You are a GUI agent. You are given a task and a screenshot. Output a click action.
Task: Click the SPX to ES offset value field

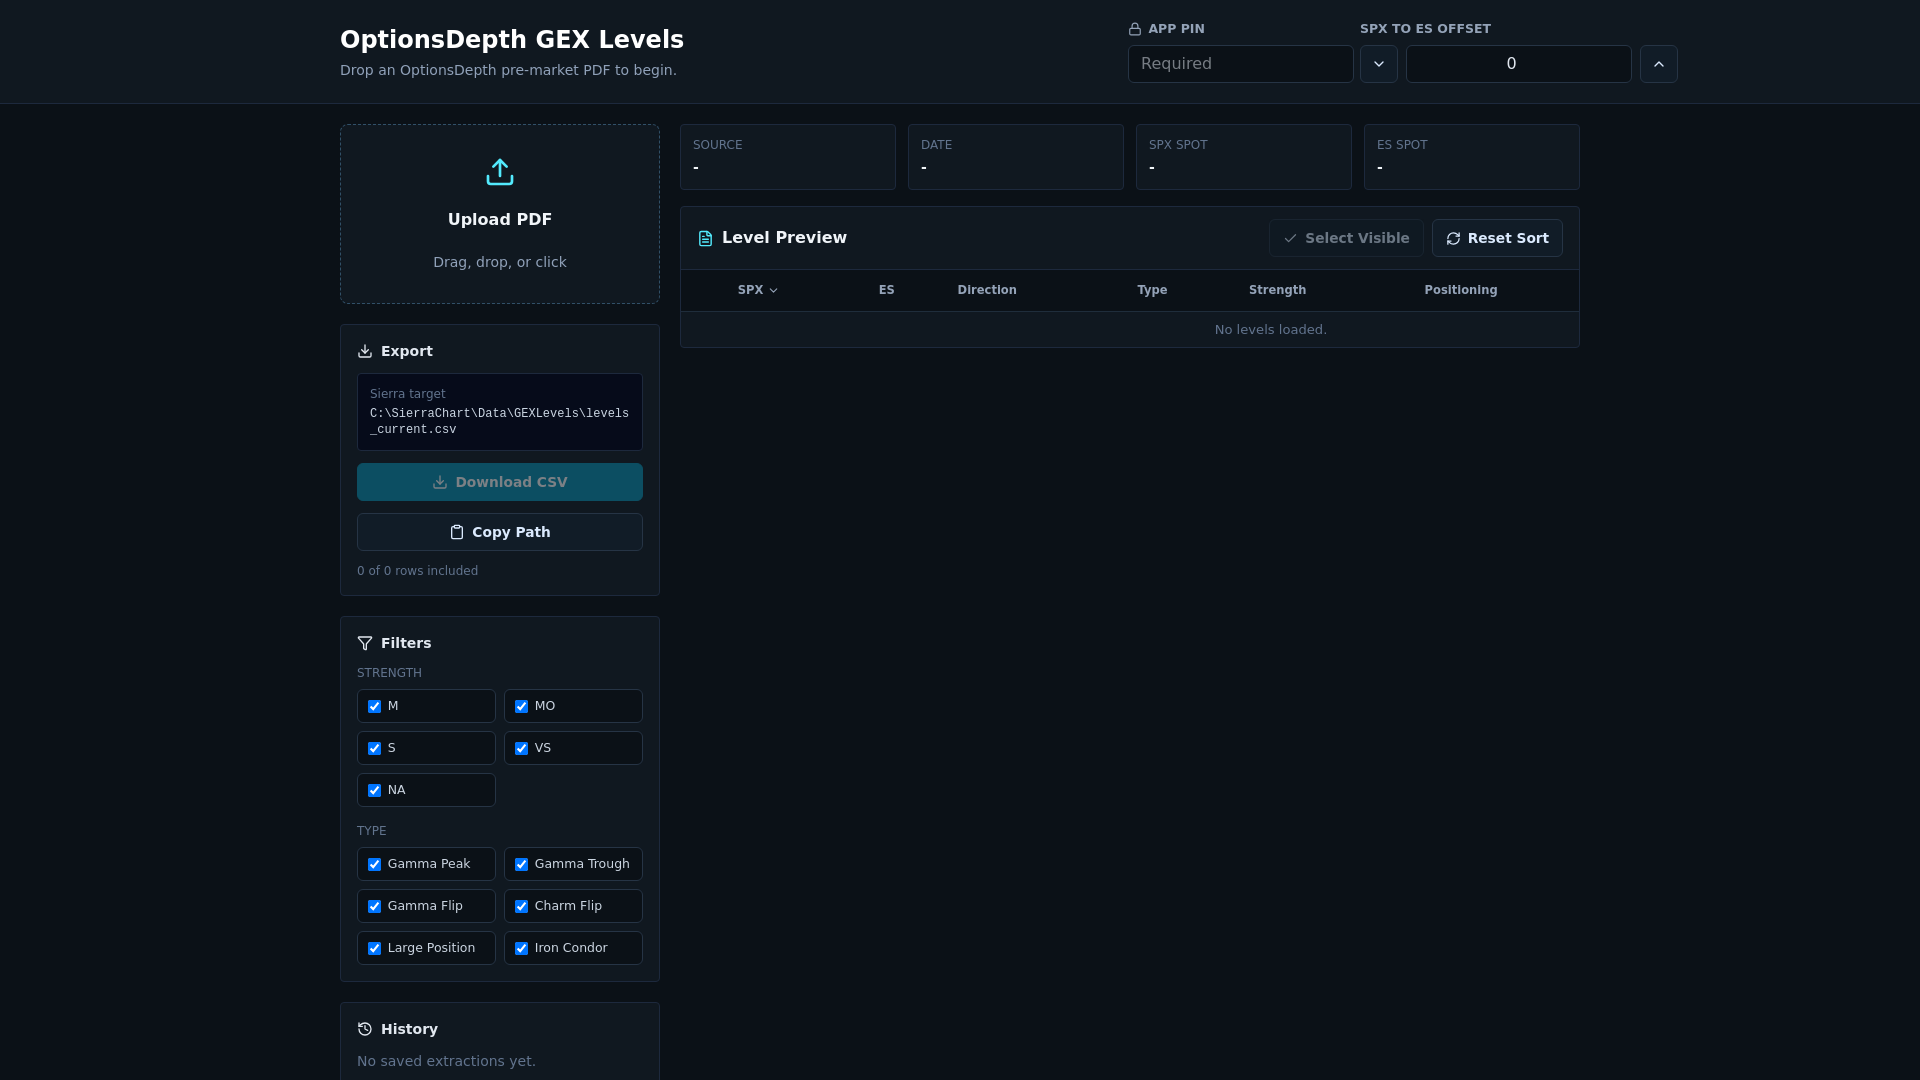tap(1519, 64)
